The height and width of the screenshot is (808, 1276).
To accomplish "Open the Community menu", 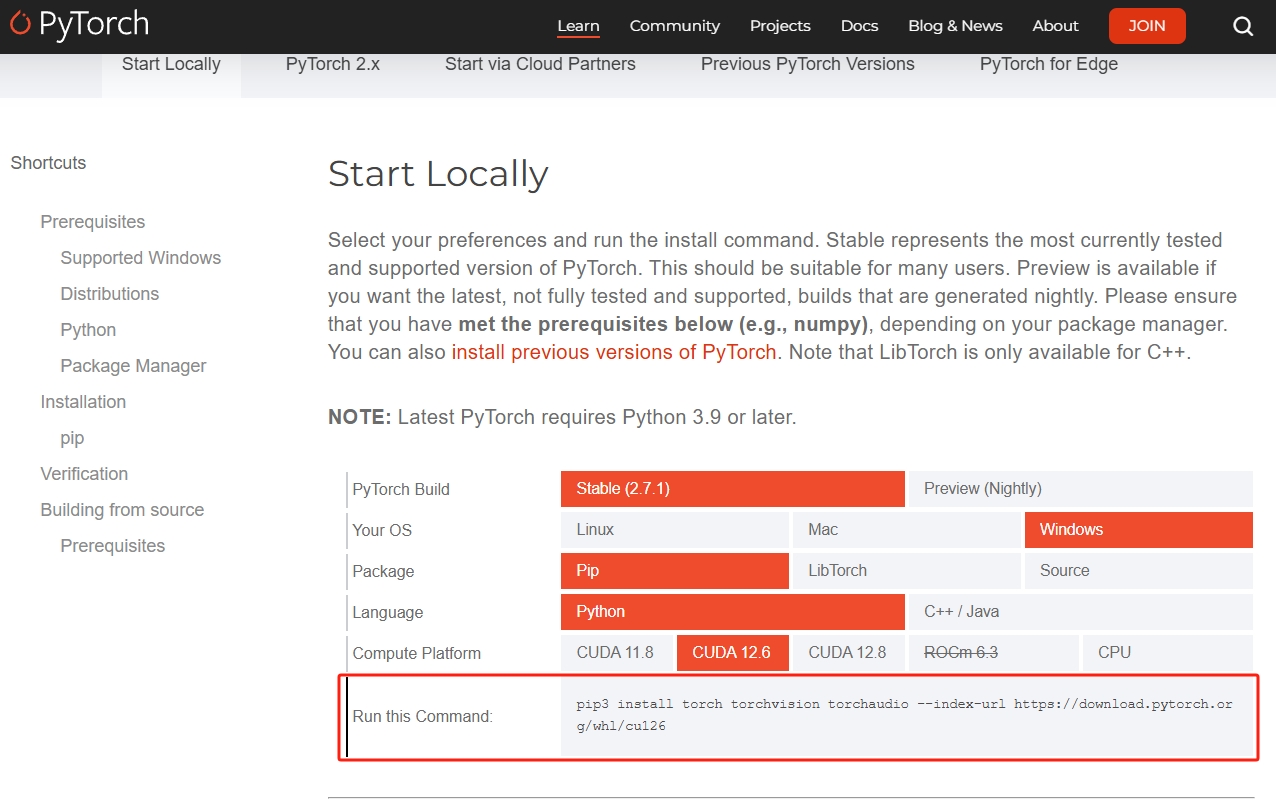I will click(x=675, y=26).
